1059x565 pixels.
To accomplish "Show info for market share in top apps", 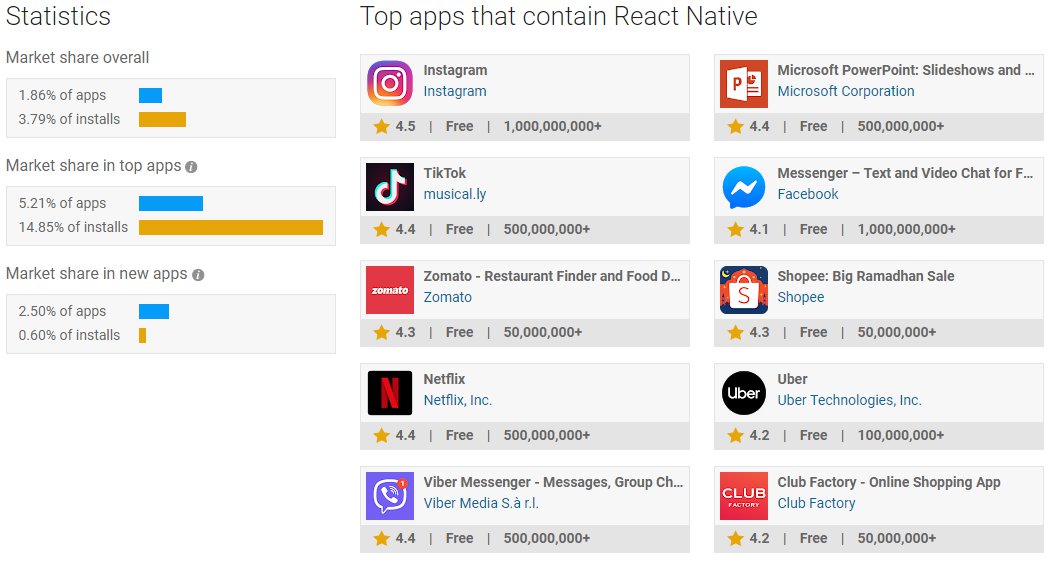I will [x=191, y=167].
